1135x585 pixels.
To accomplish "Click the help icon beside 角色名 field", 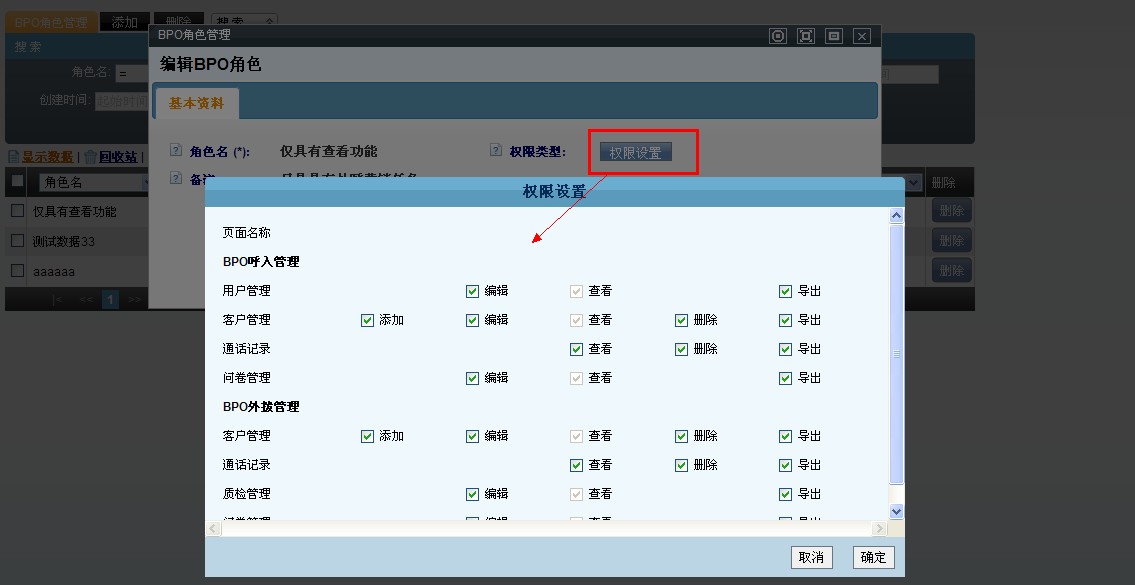I will coord(176,151).
